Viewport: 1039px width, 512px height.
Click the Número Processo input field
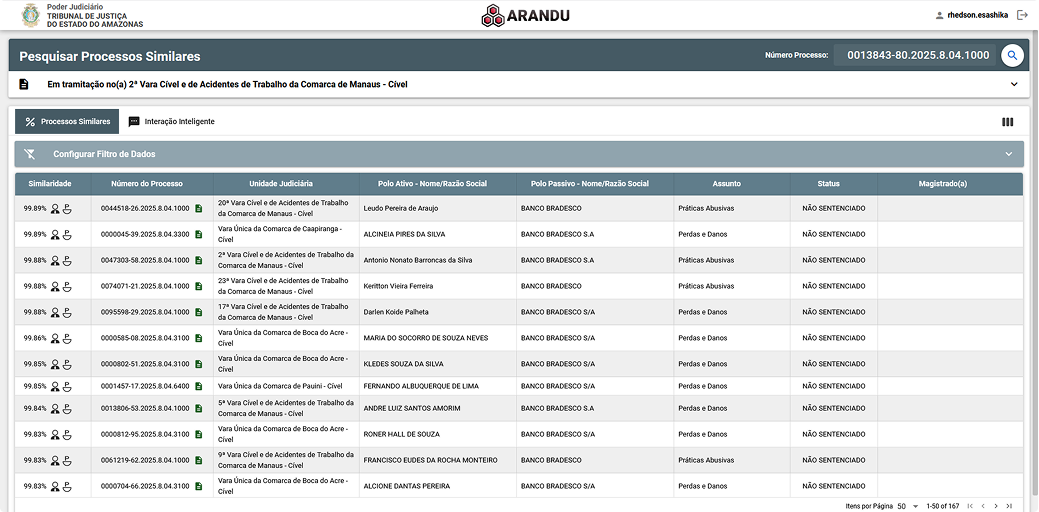[918, 56]
